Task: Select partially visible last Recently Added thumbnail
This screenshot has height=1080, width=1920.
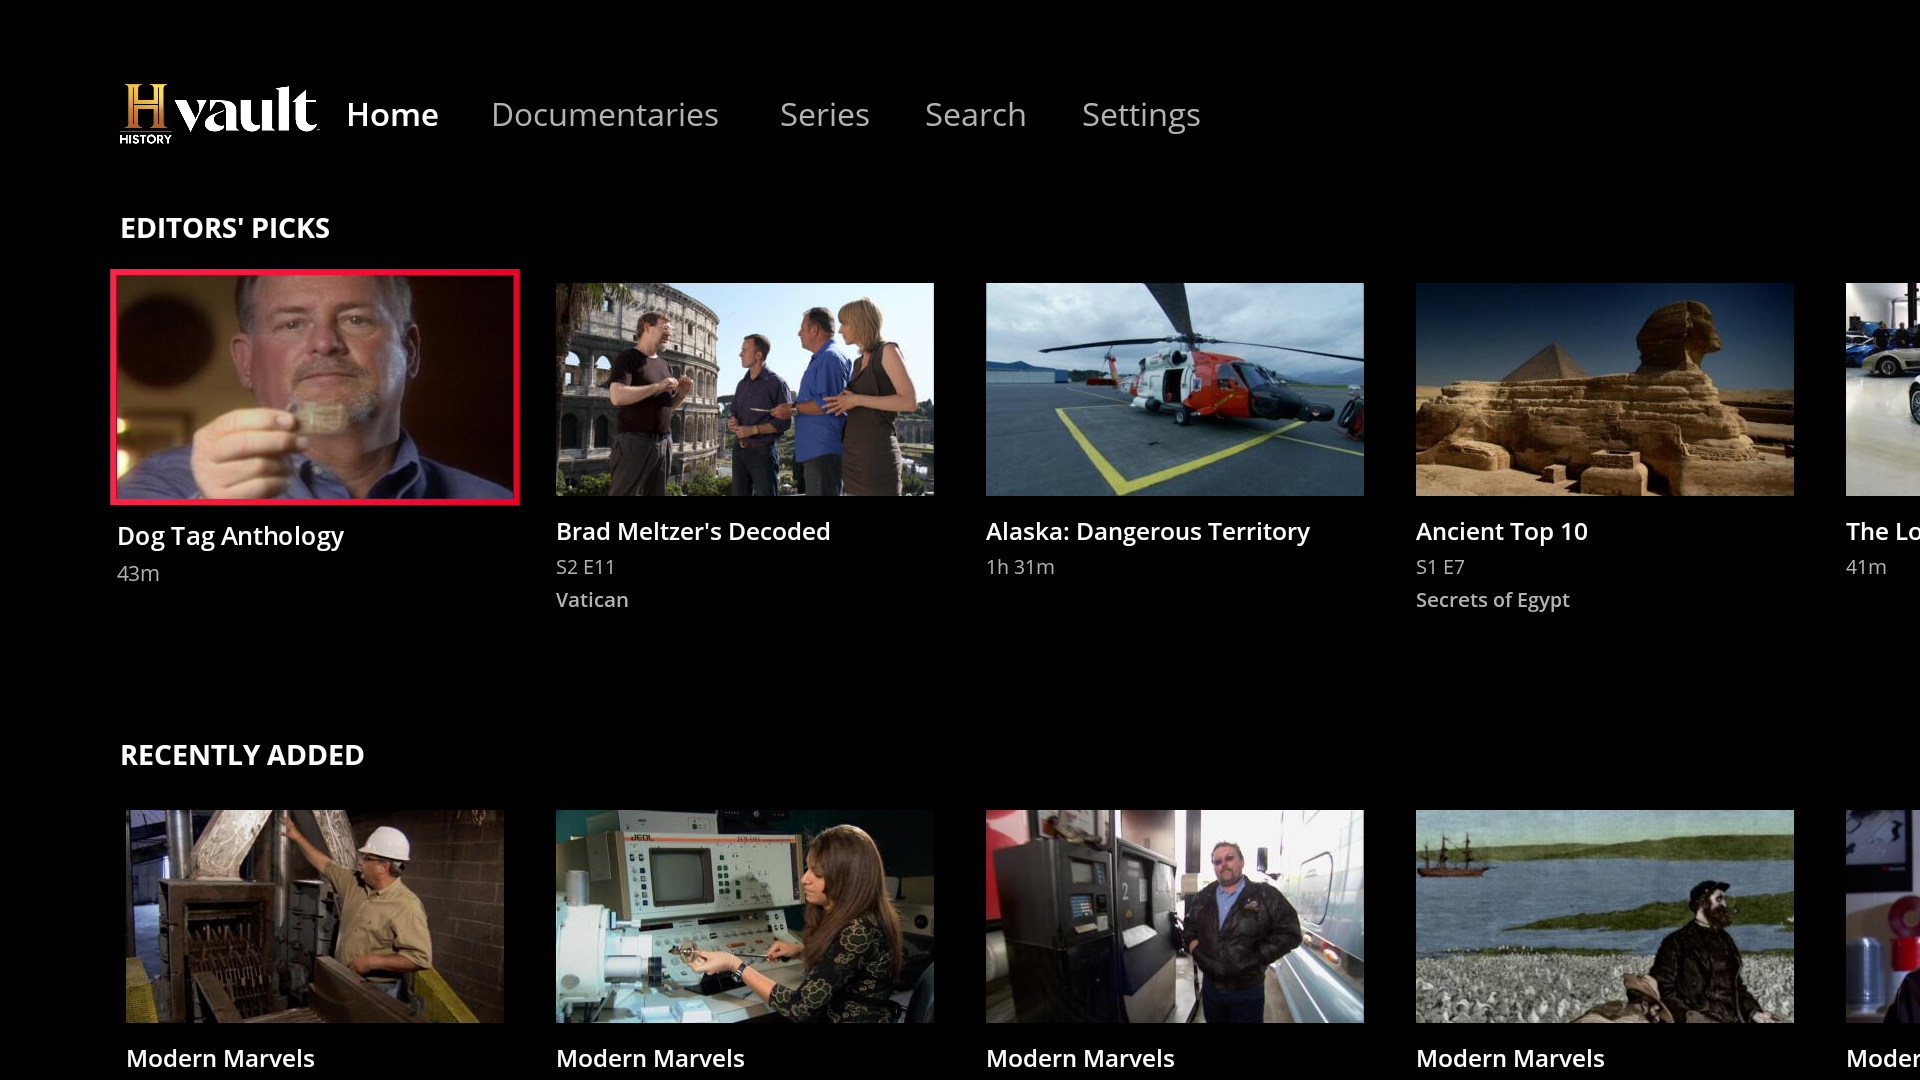Action: [x=1883, y=916]
